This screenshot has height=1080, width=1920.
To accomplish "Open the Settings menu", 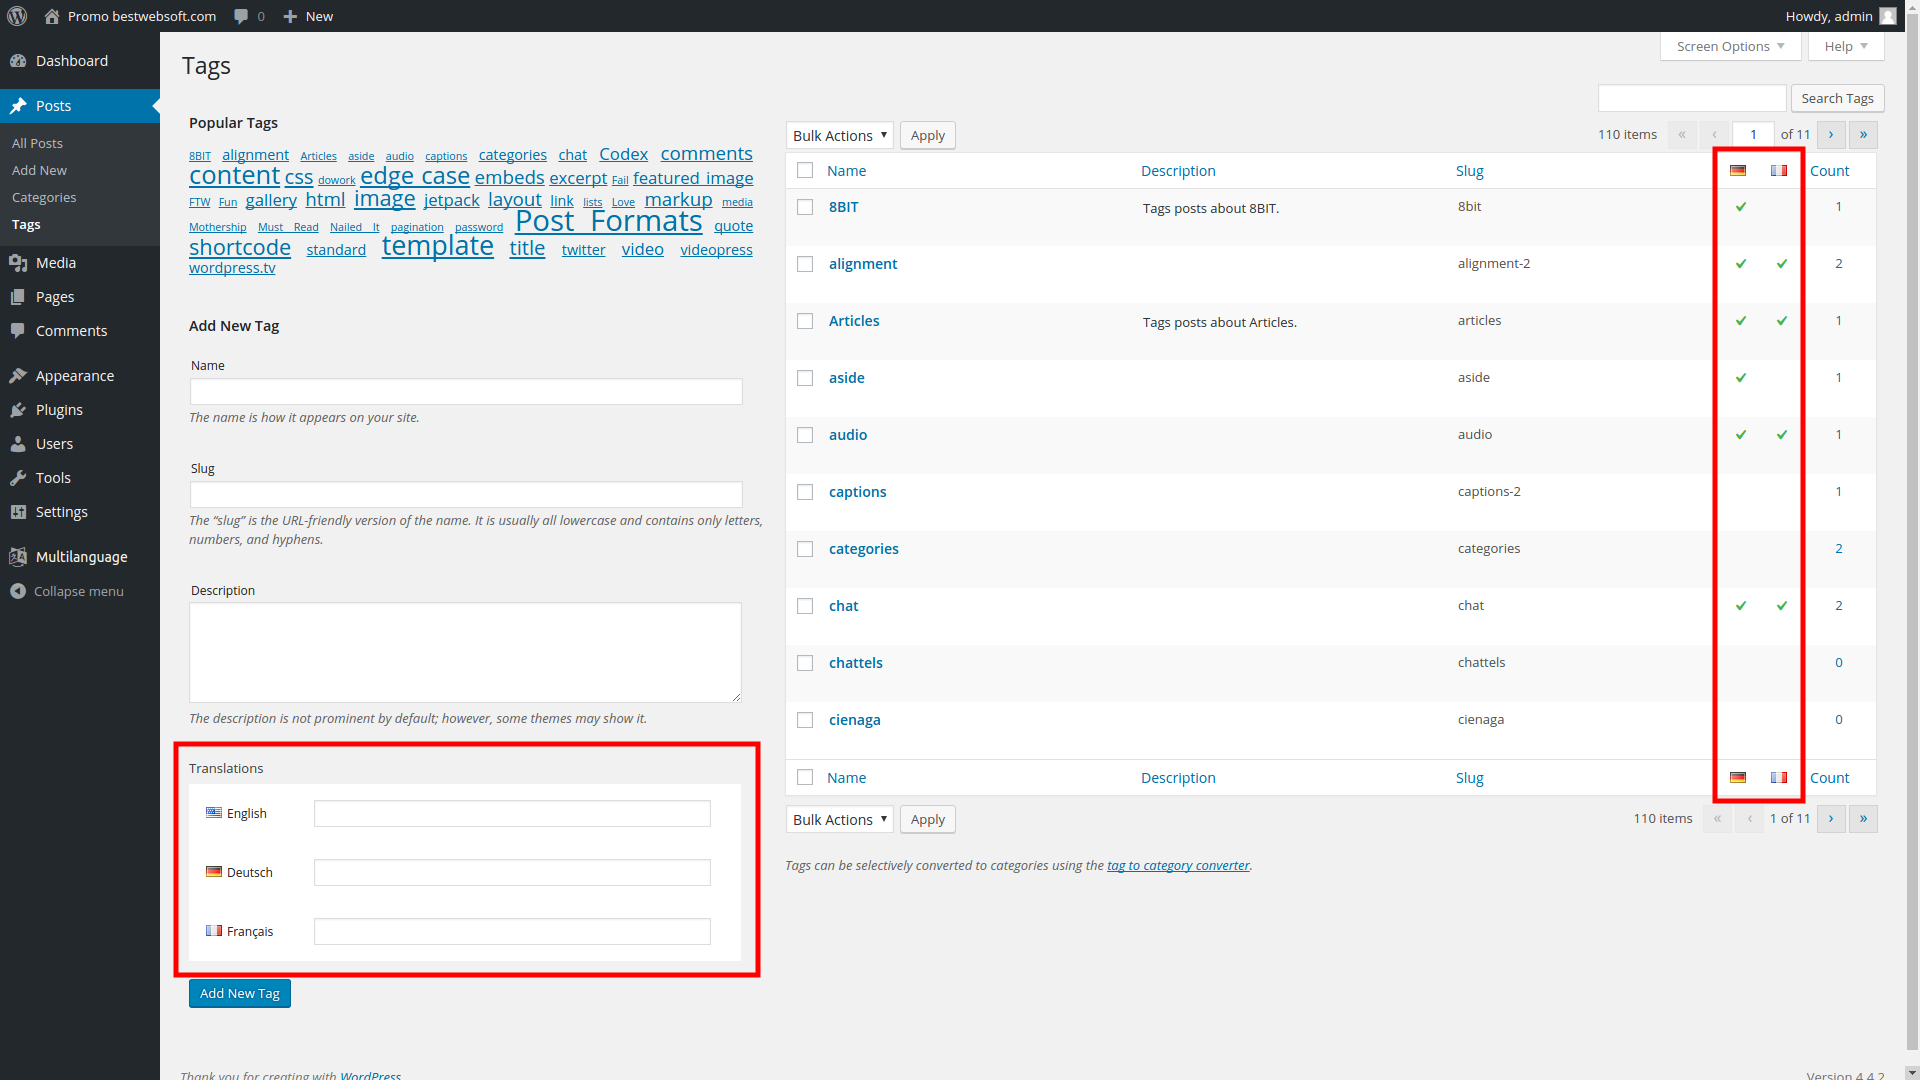I will (80, 512).
